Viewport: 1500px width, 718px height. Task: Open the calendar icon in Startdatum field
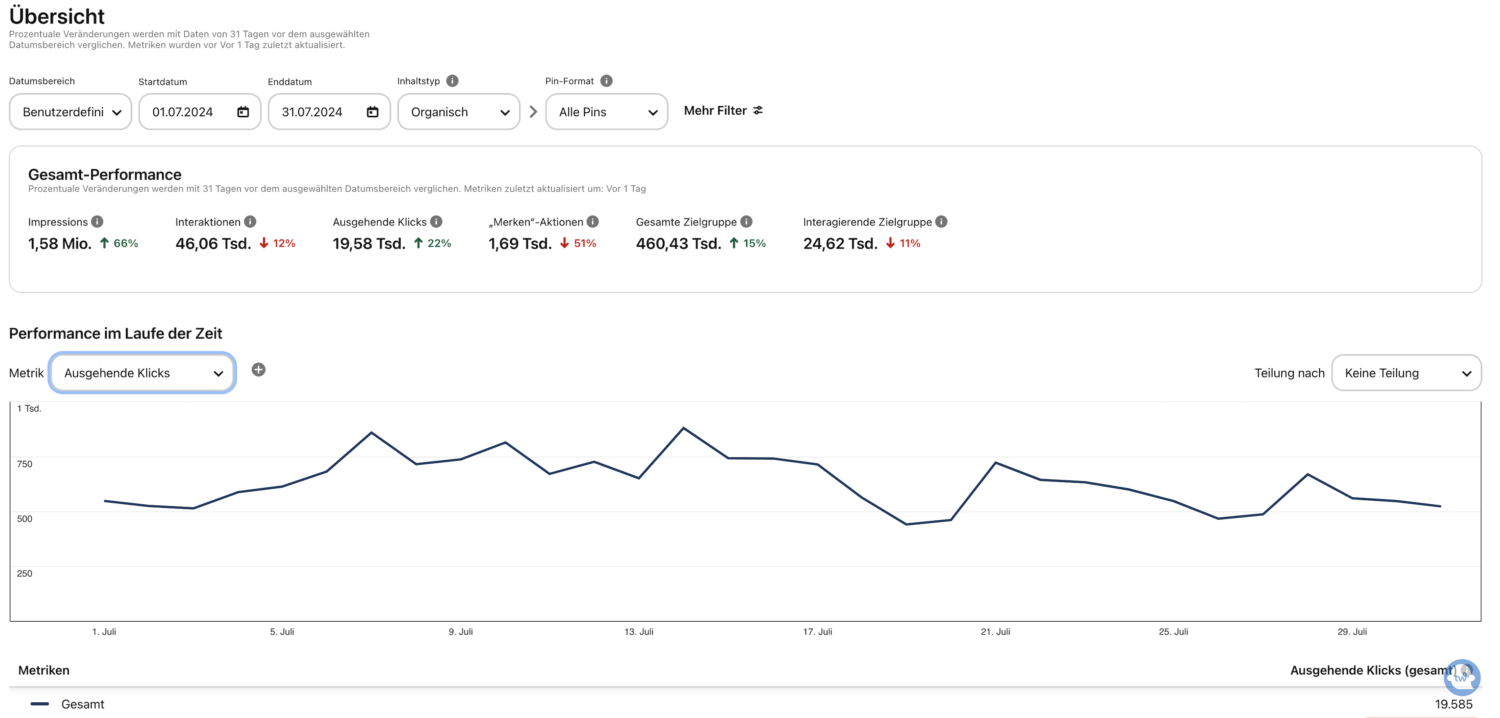pyautogui.click(x=243, y=112)
